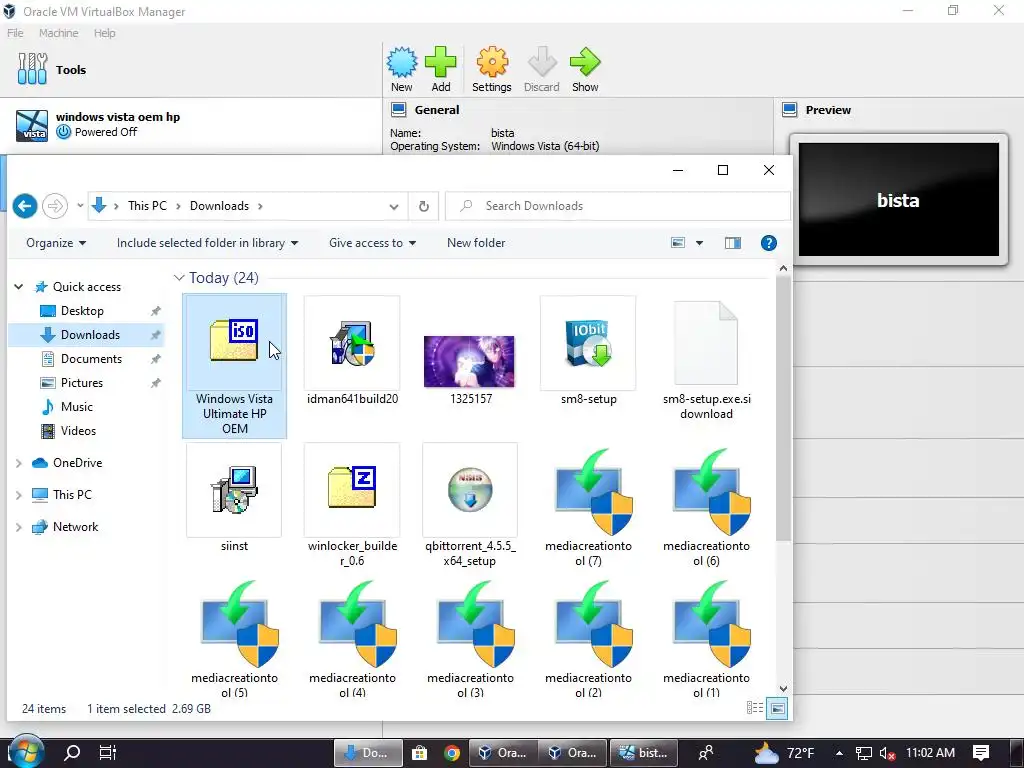Viewport: 1024px width, 768px height.
Task: Select Pictures in Quick access
Action: [82, 383]
